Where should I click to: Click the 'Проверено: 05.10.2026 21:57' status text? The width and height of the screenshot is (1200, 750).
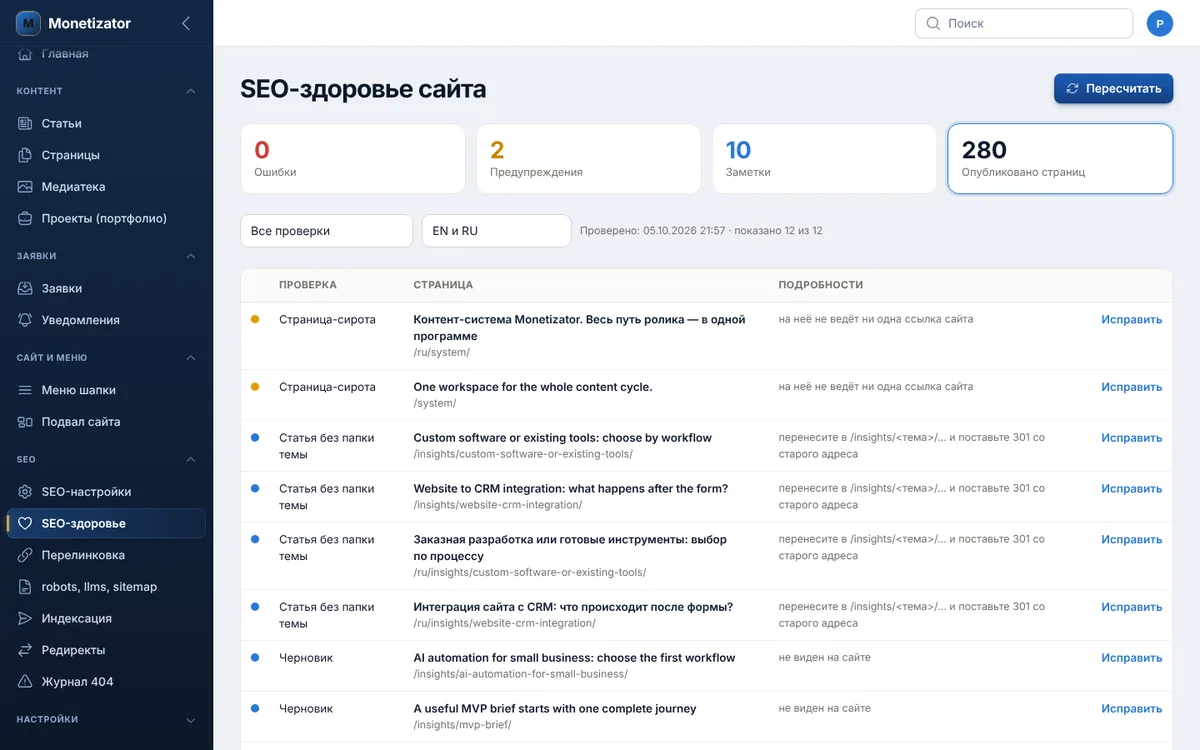pos(653,231)
